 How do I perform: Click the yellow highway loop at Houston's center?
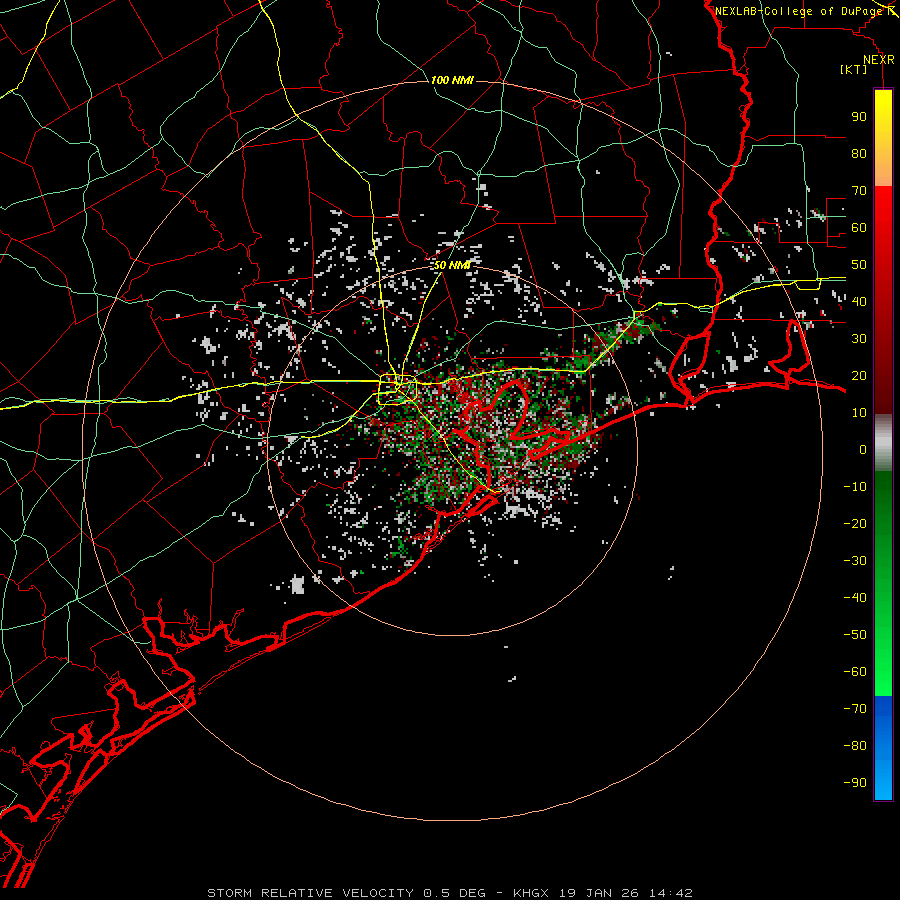click(397, 389)
